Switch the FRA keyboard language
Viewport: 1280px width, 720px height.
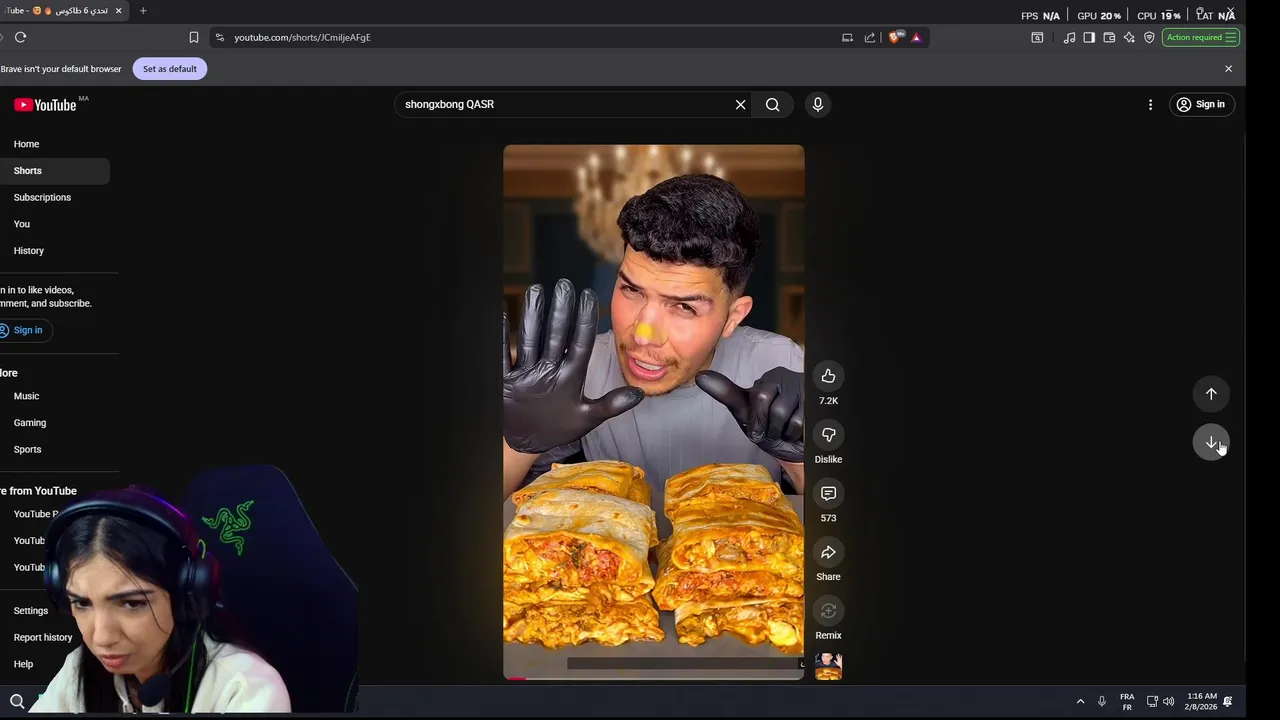[1127, 702]
